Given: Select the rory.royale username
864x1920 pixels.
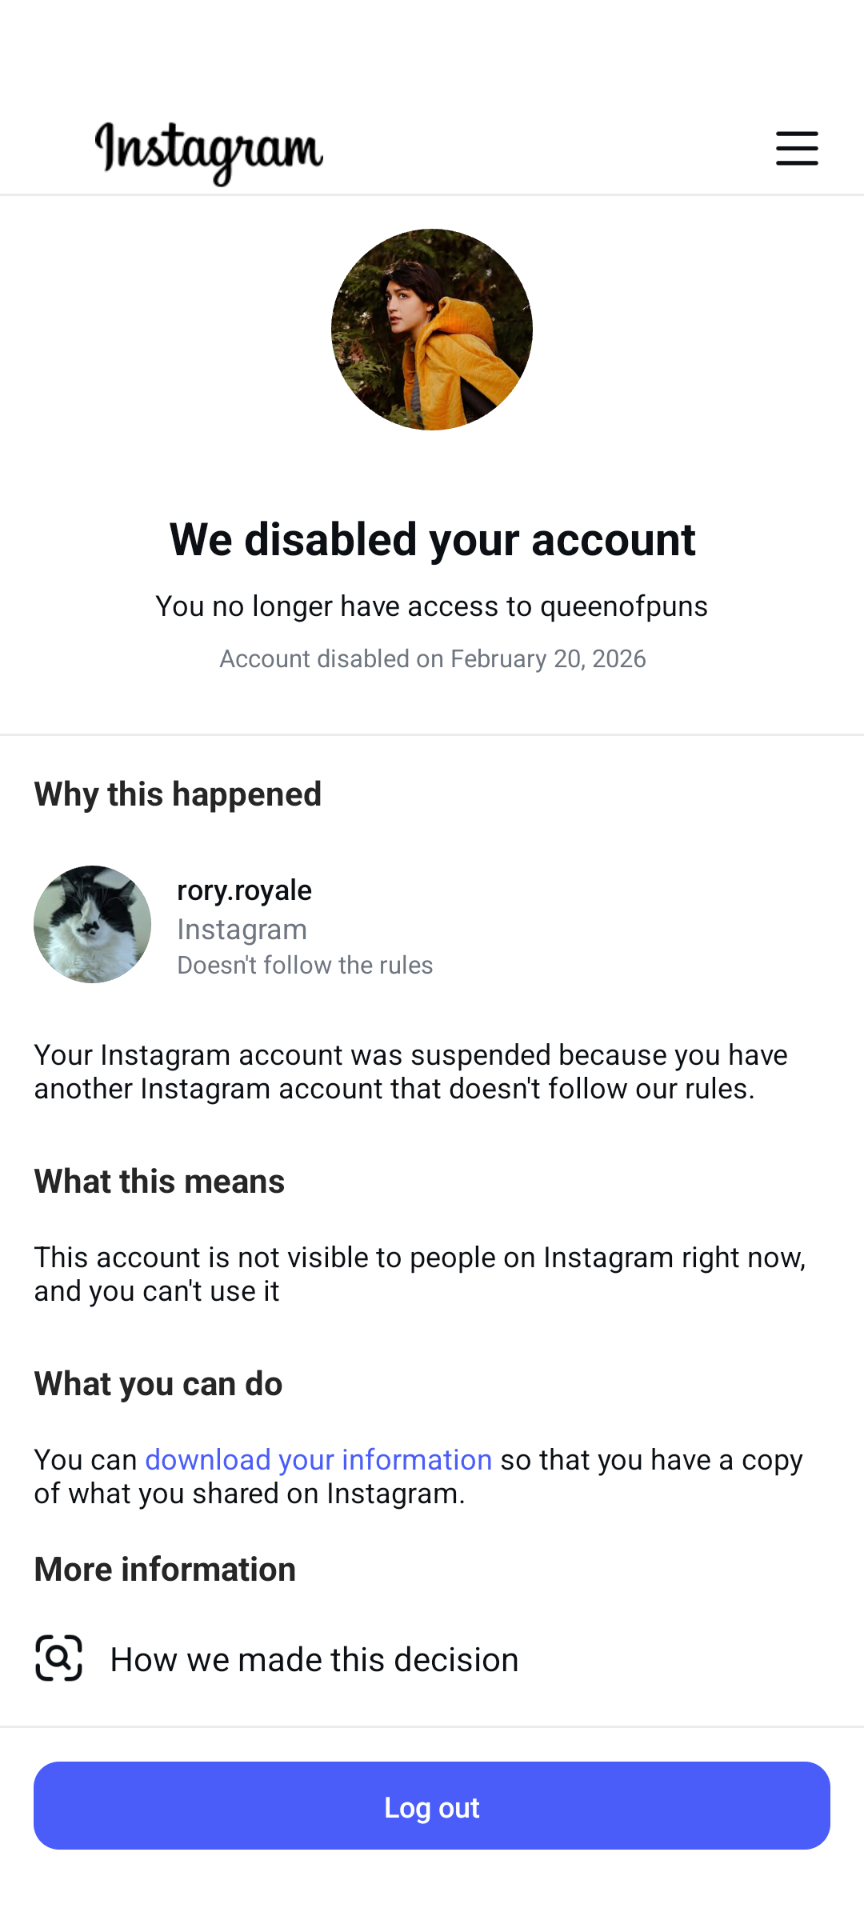Looking at the screenshot, I should tap(244, 890).
